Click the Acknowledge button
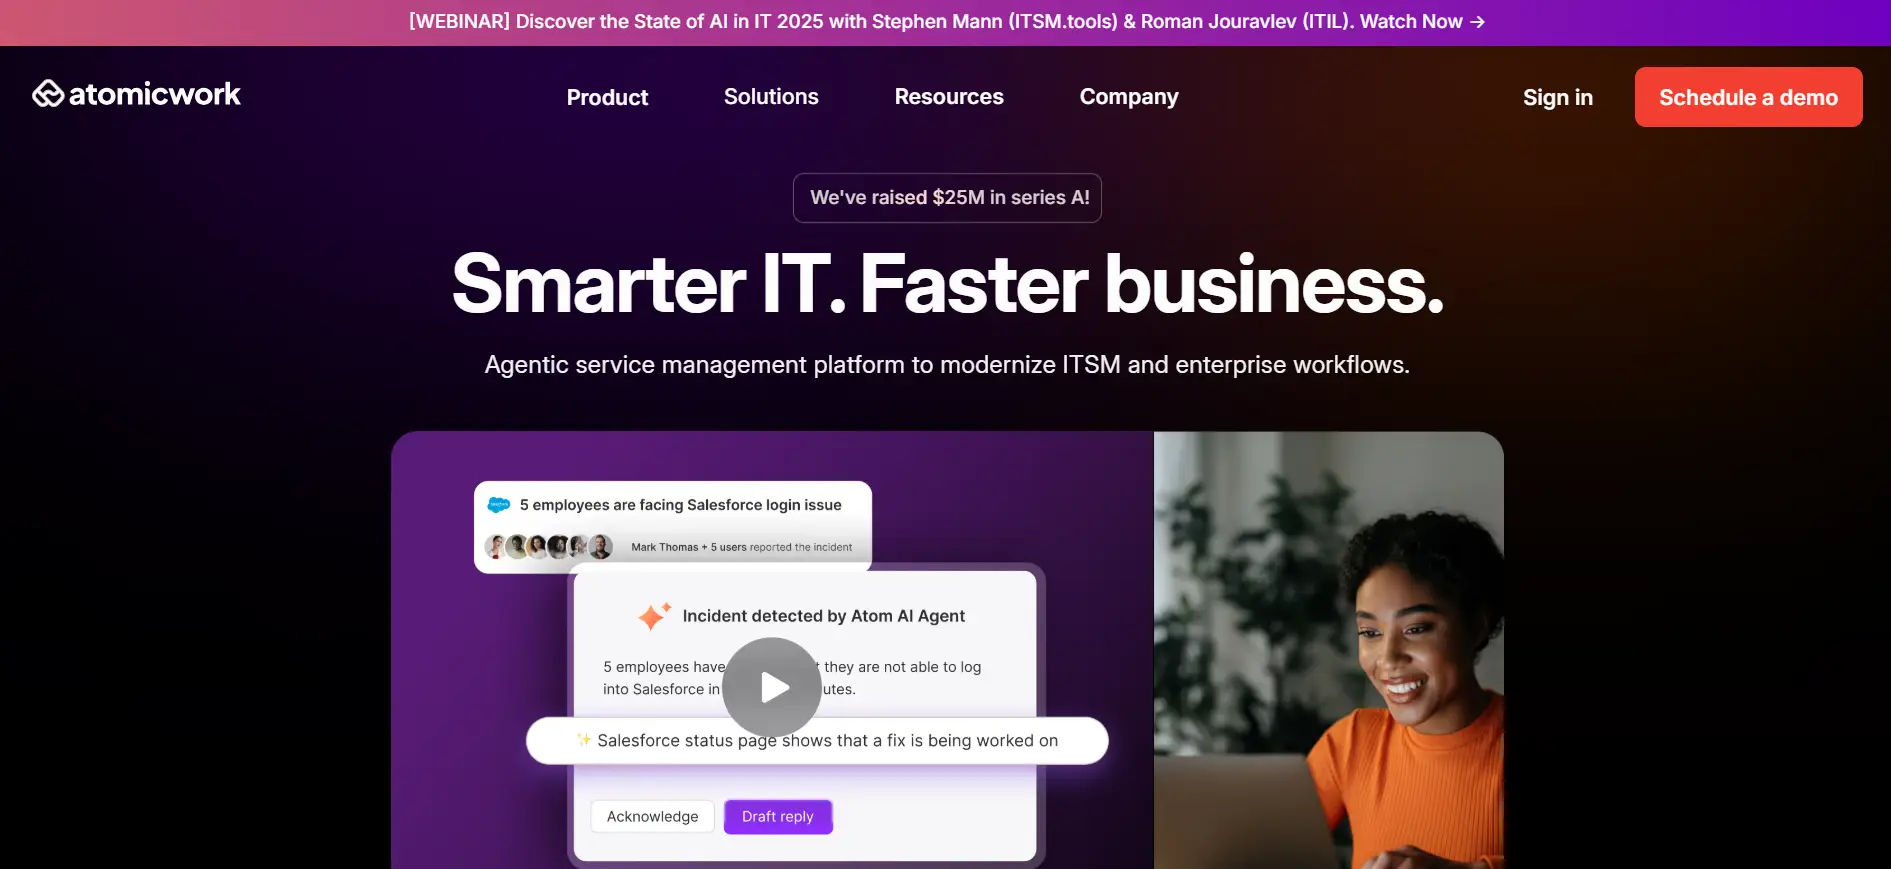The width and height of the screenshot is (1891, 869). pos(652,816)
